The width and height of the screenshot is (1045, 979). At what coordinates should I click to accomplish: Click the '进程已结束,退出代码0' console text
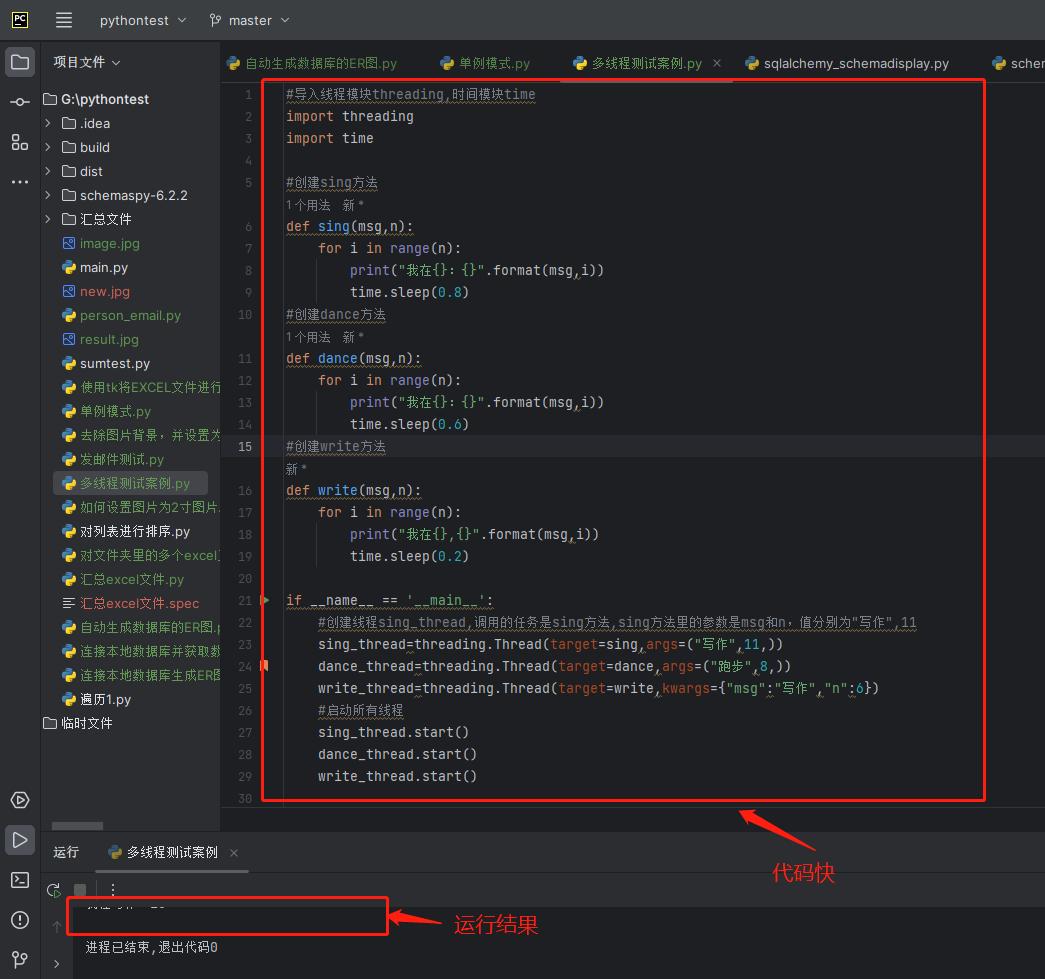pos(151,947)
